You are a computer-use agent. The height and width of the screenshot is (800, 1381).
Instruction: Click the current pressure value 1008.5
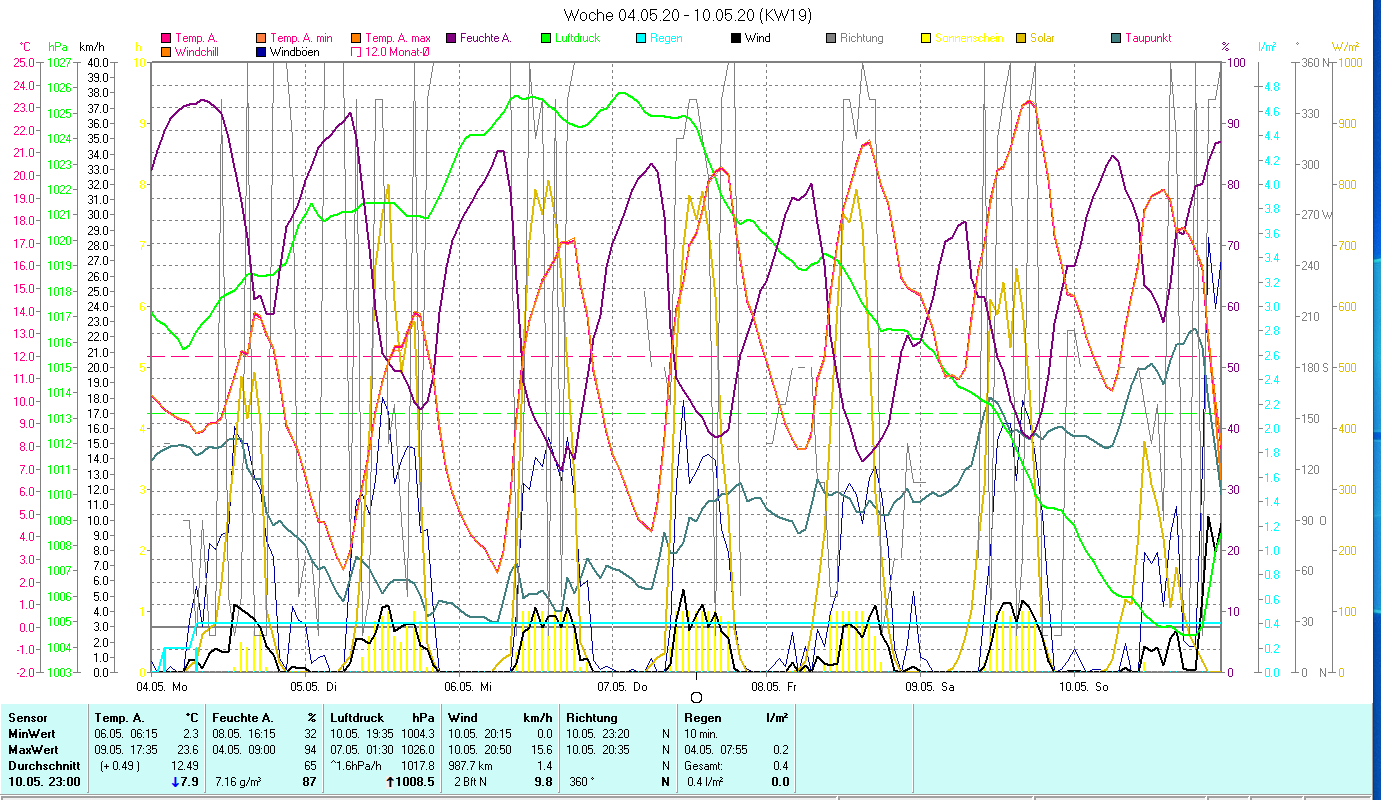(x=416, y=782)
